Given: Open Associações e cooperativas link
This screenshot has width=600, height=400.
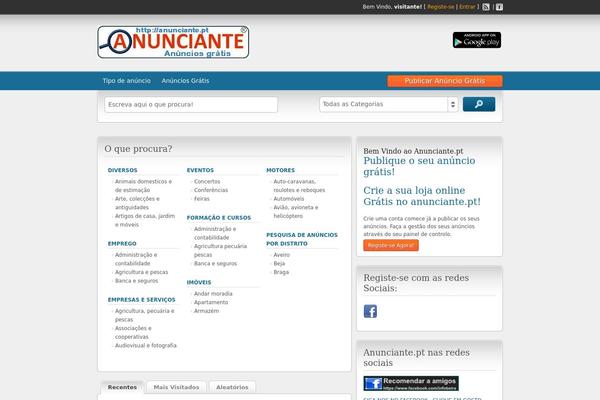Looking at the screenshot, I should click(x=133, y=333).
